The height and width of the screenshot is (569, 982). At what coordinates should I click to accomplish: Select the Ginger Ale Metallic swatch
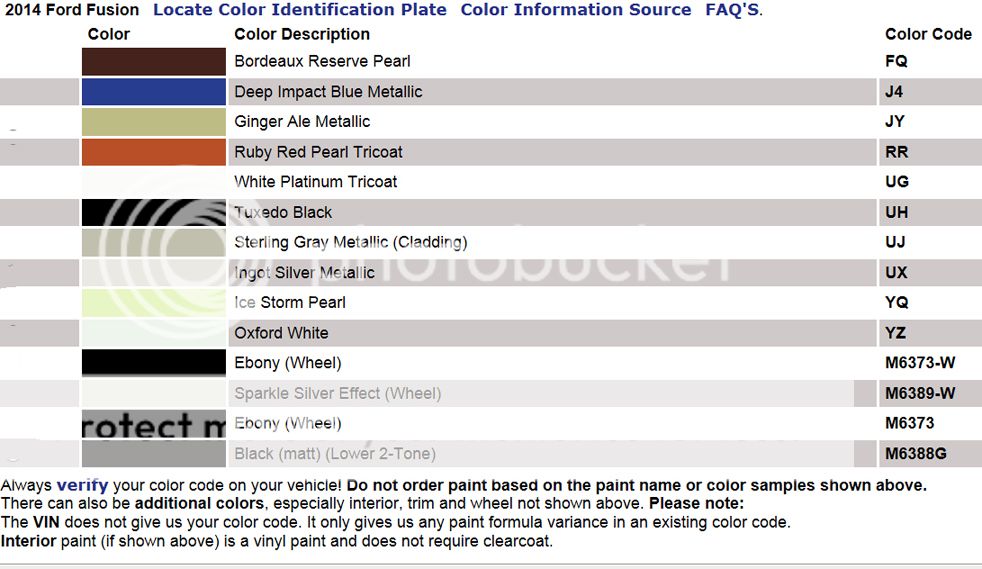click(153, 121)
